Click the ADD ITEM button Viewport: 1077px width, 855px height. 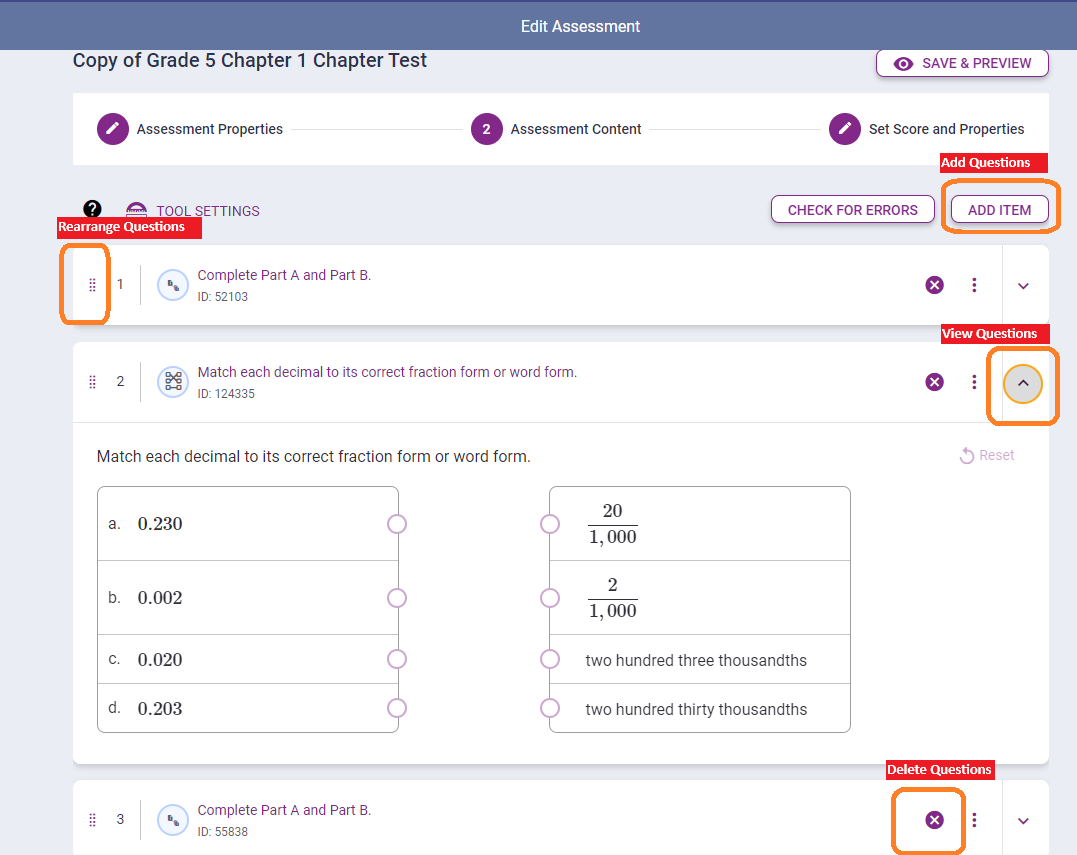point(999,210)
